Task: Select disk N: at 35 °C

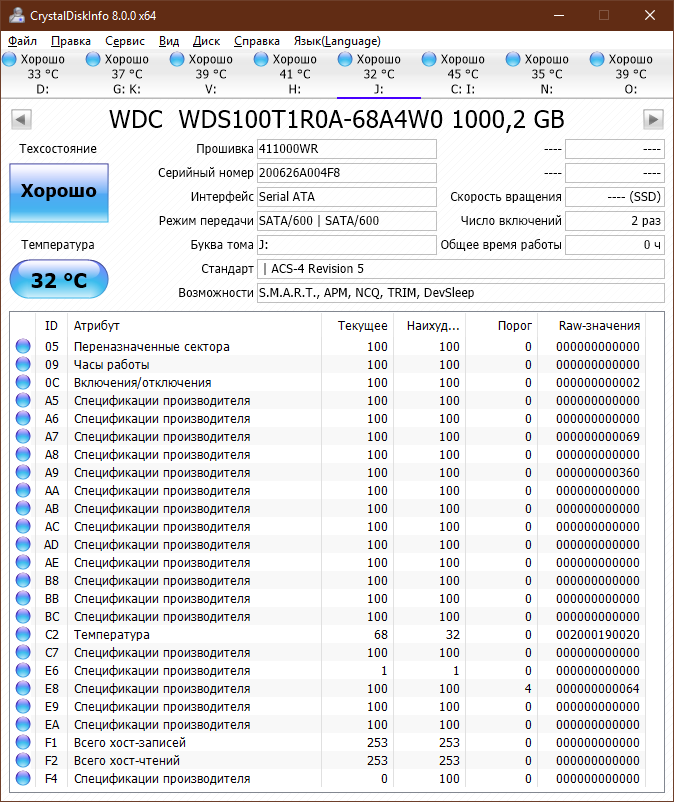Action: coord(547,74)
